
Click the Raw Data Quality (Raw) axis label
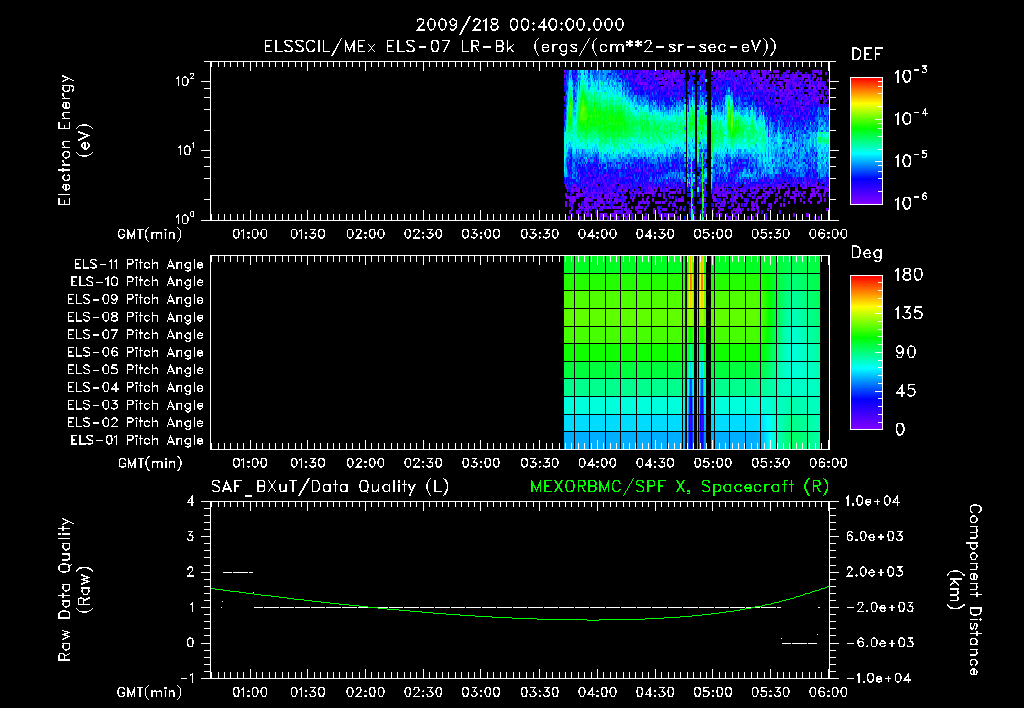click(74, 590)
